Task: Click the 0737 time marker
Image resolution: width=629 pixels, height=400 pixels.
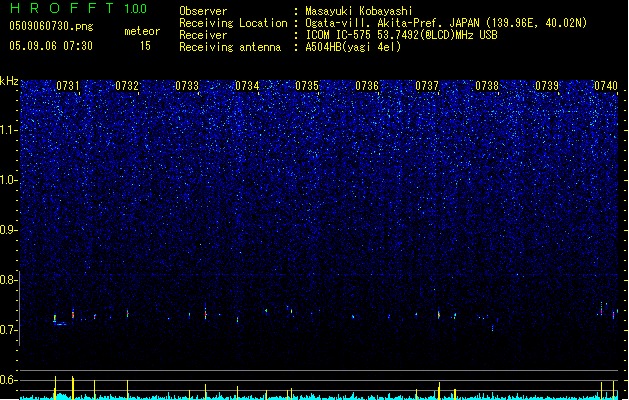Action: click(x=427, y=86)
